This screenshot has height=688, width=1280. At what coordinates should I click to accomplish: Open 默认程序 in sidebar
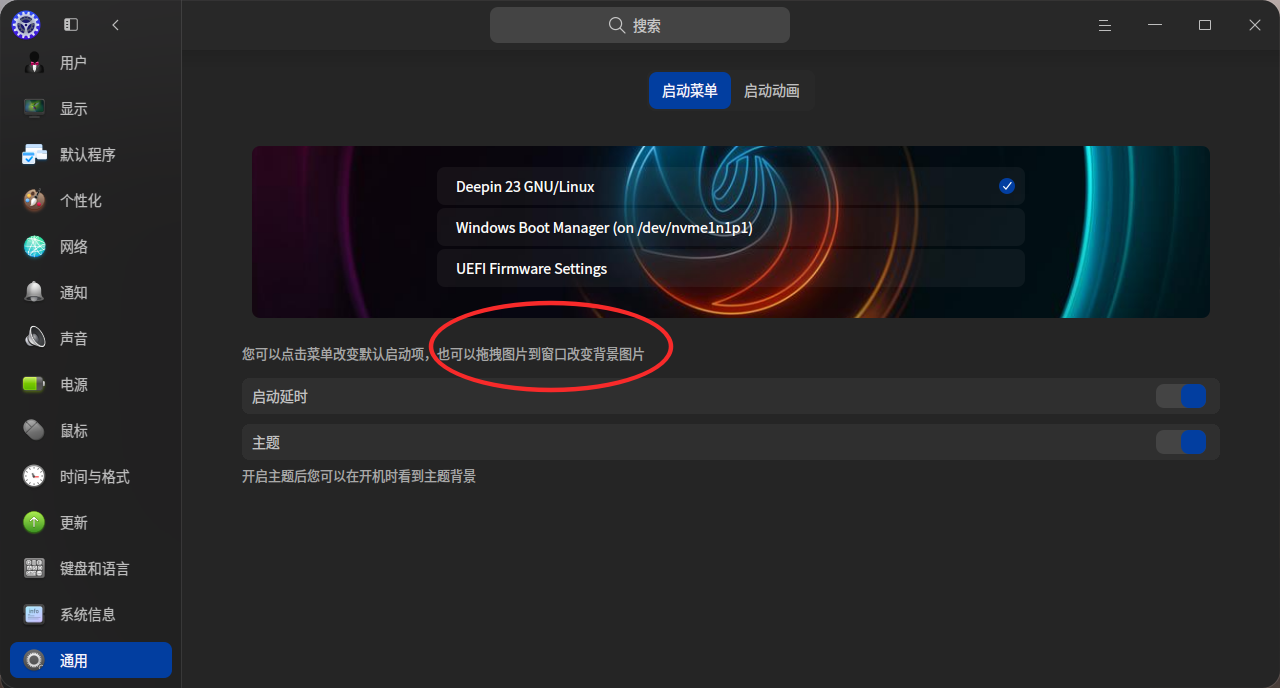point(91,154)
